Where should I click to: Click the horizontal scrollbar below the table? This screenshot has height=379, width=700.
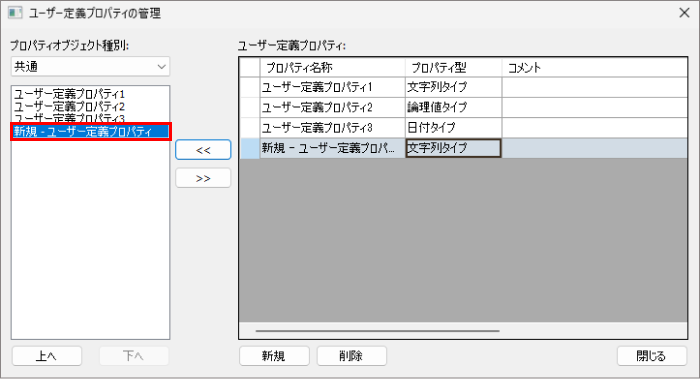point(378,331)
